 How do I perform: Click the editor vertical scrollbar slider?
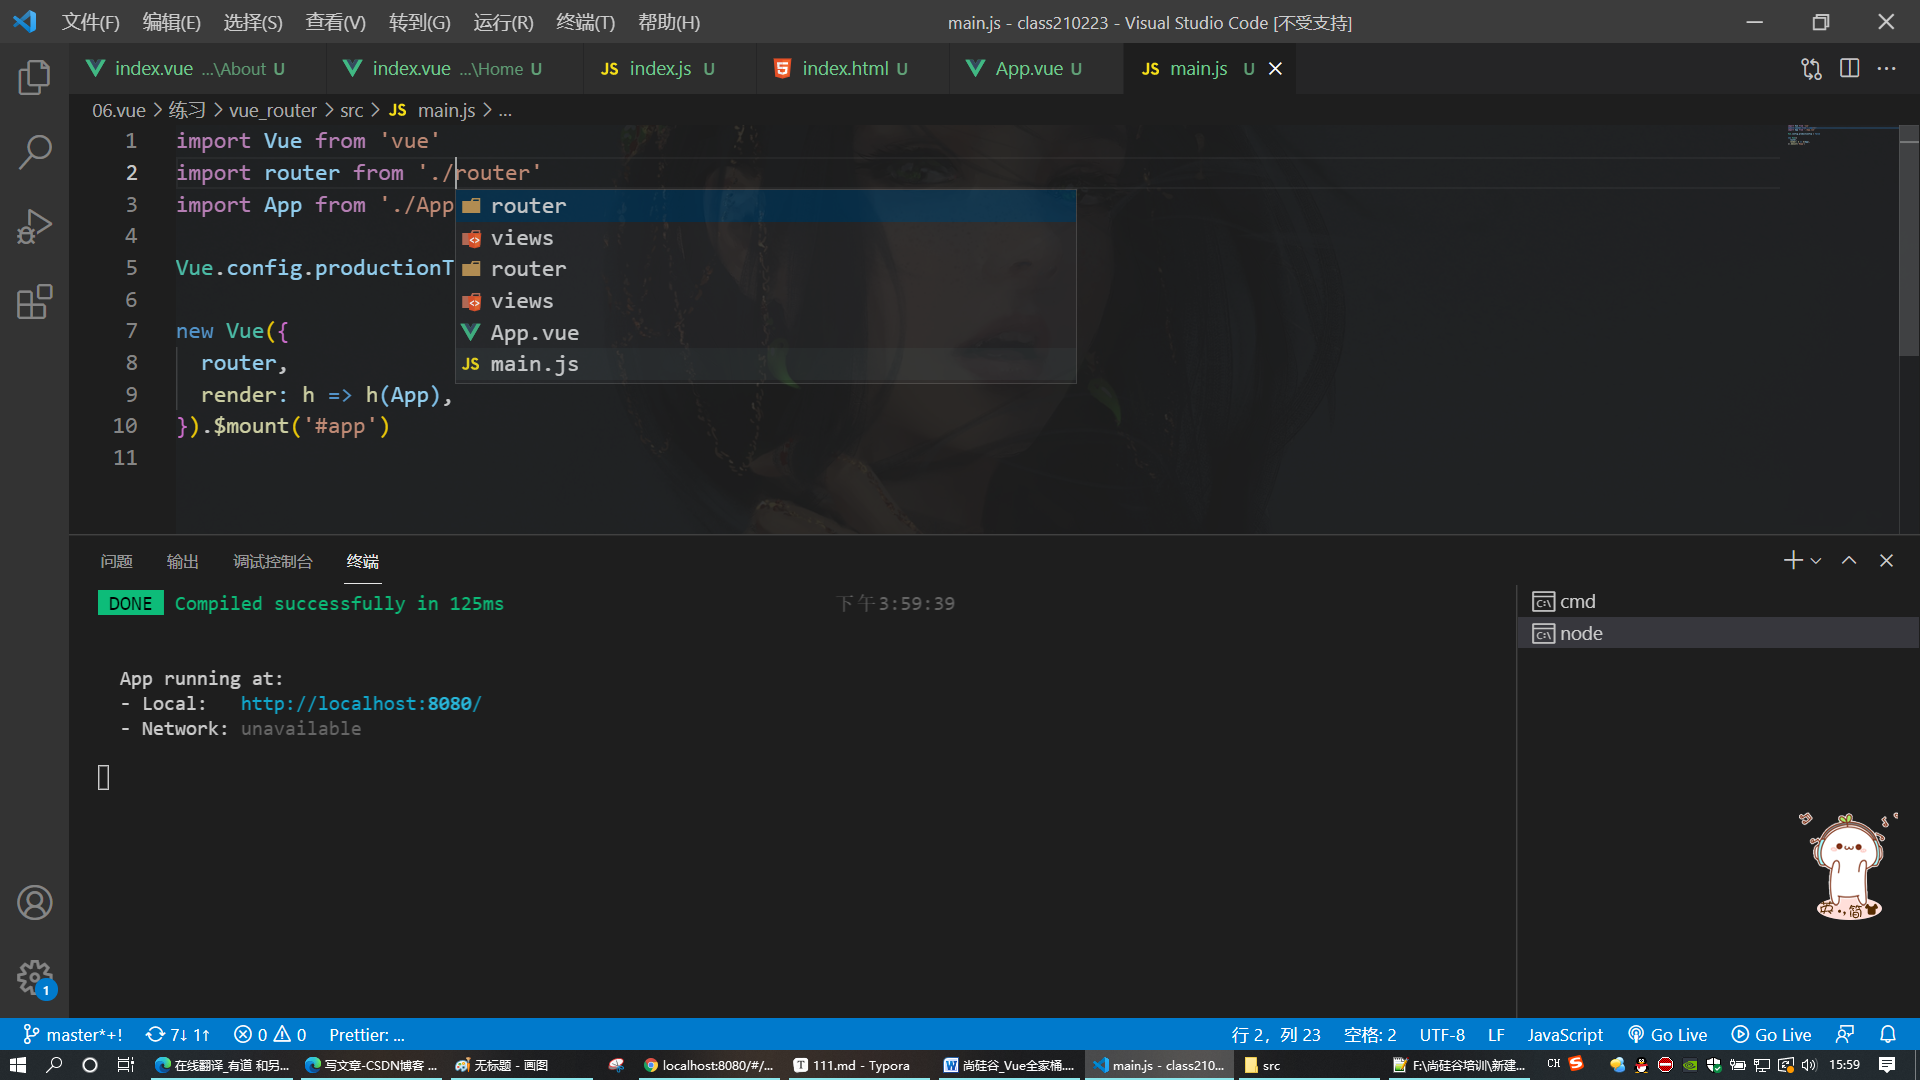coord(1908,240)
